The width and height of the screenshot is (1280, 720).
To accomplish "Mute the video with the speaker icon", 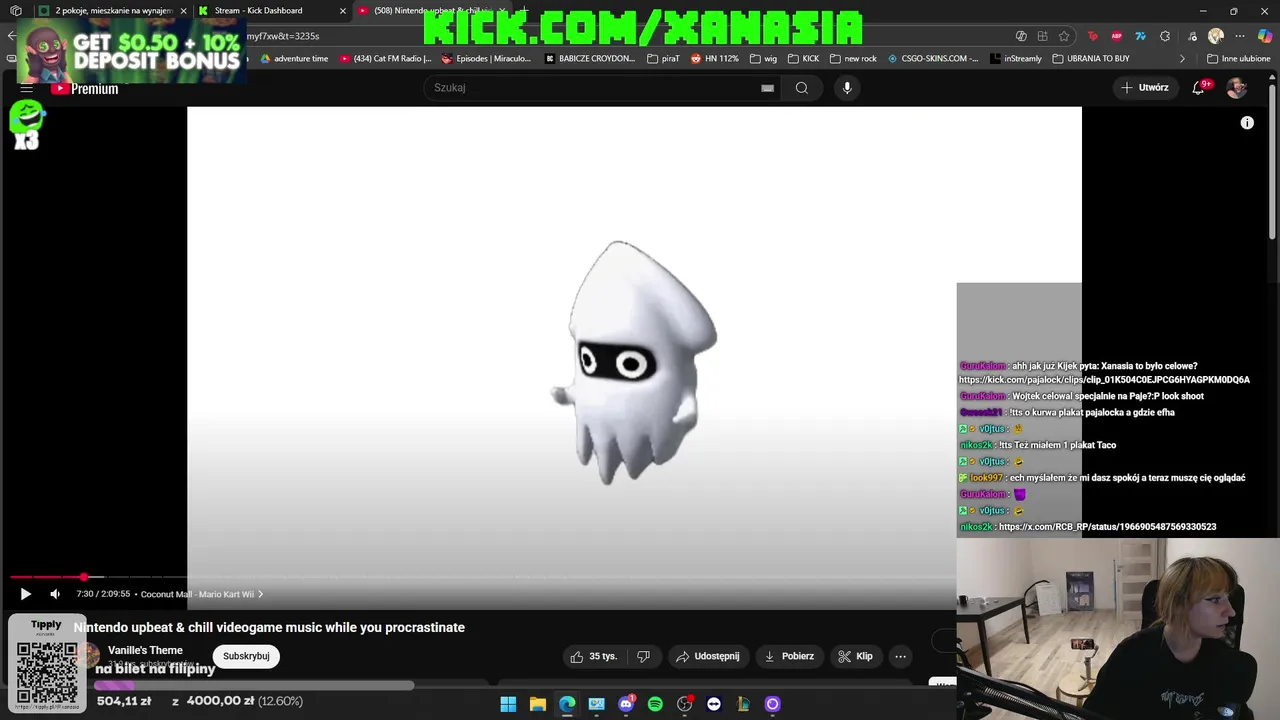I will tap(55, 594).
